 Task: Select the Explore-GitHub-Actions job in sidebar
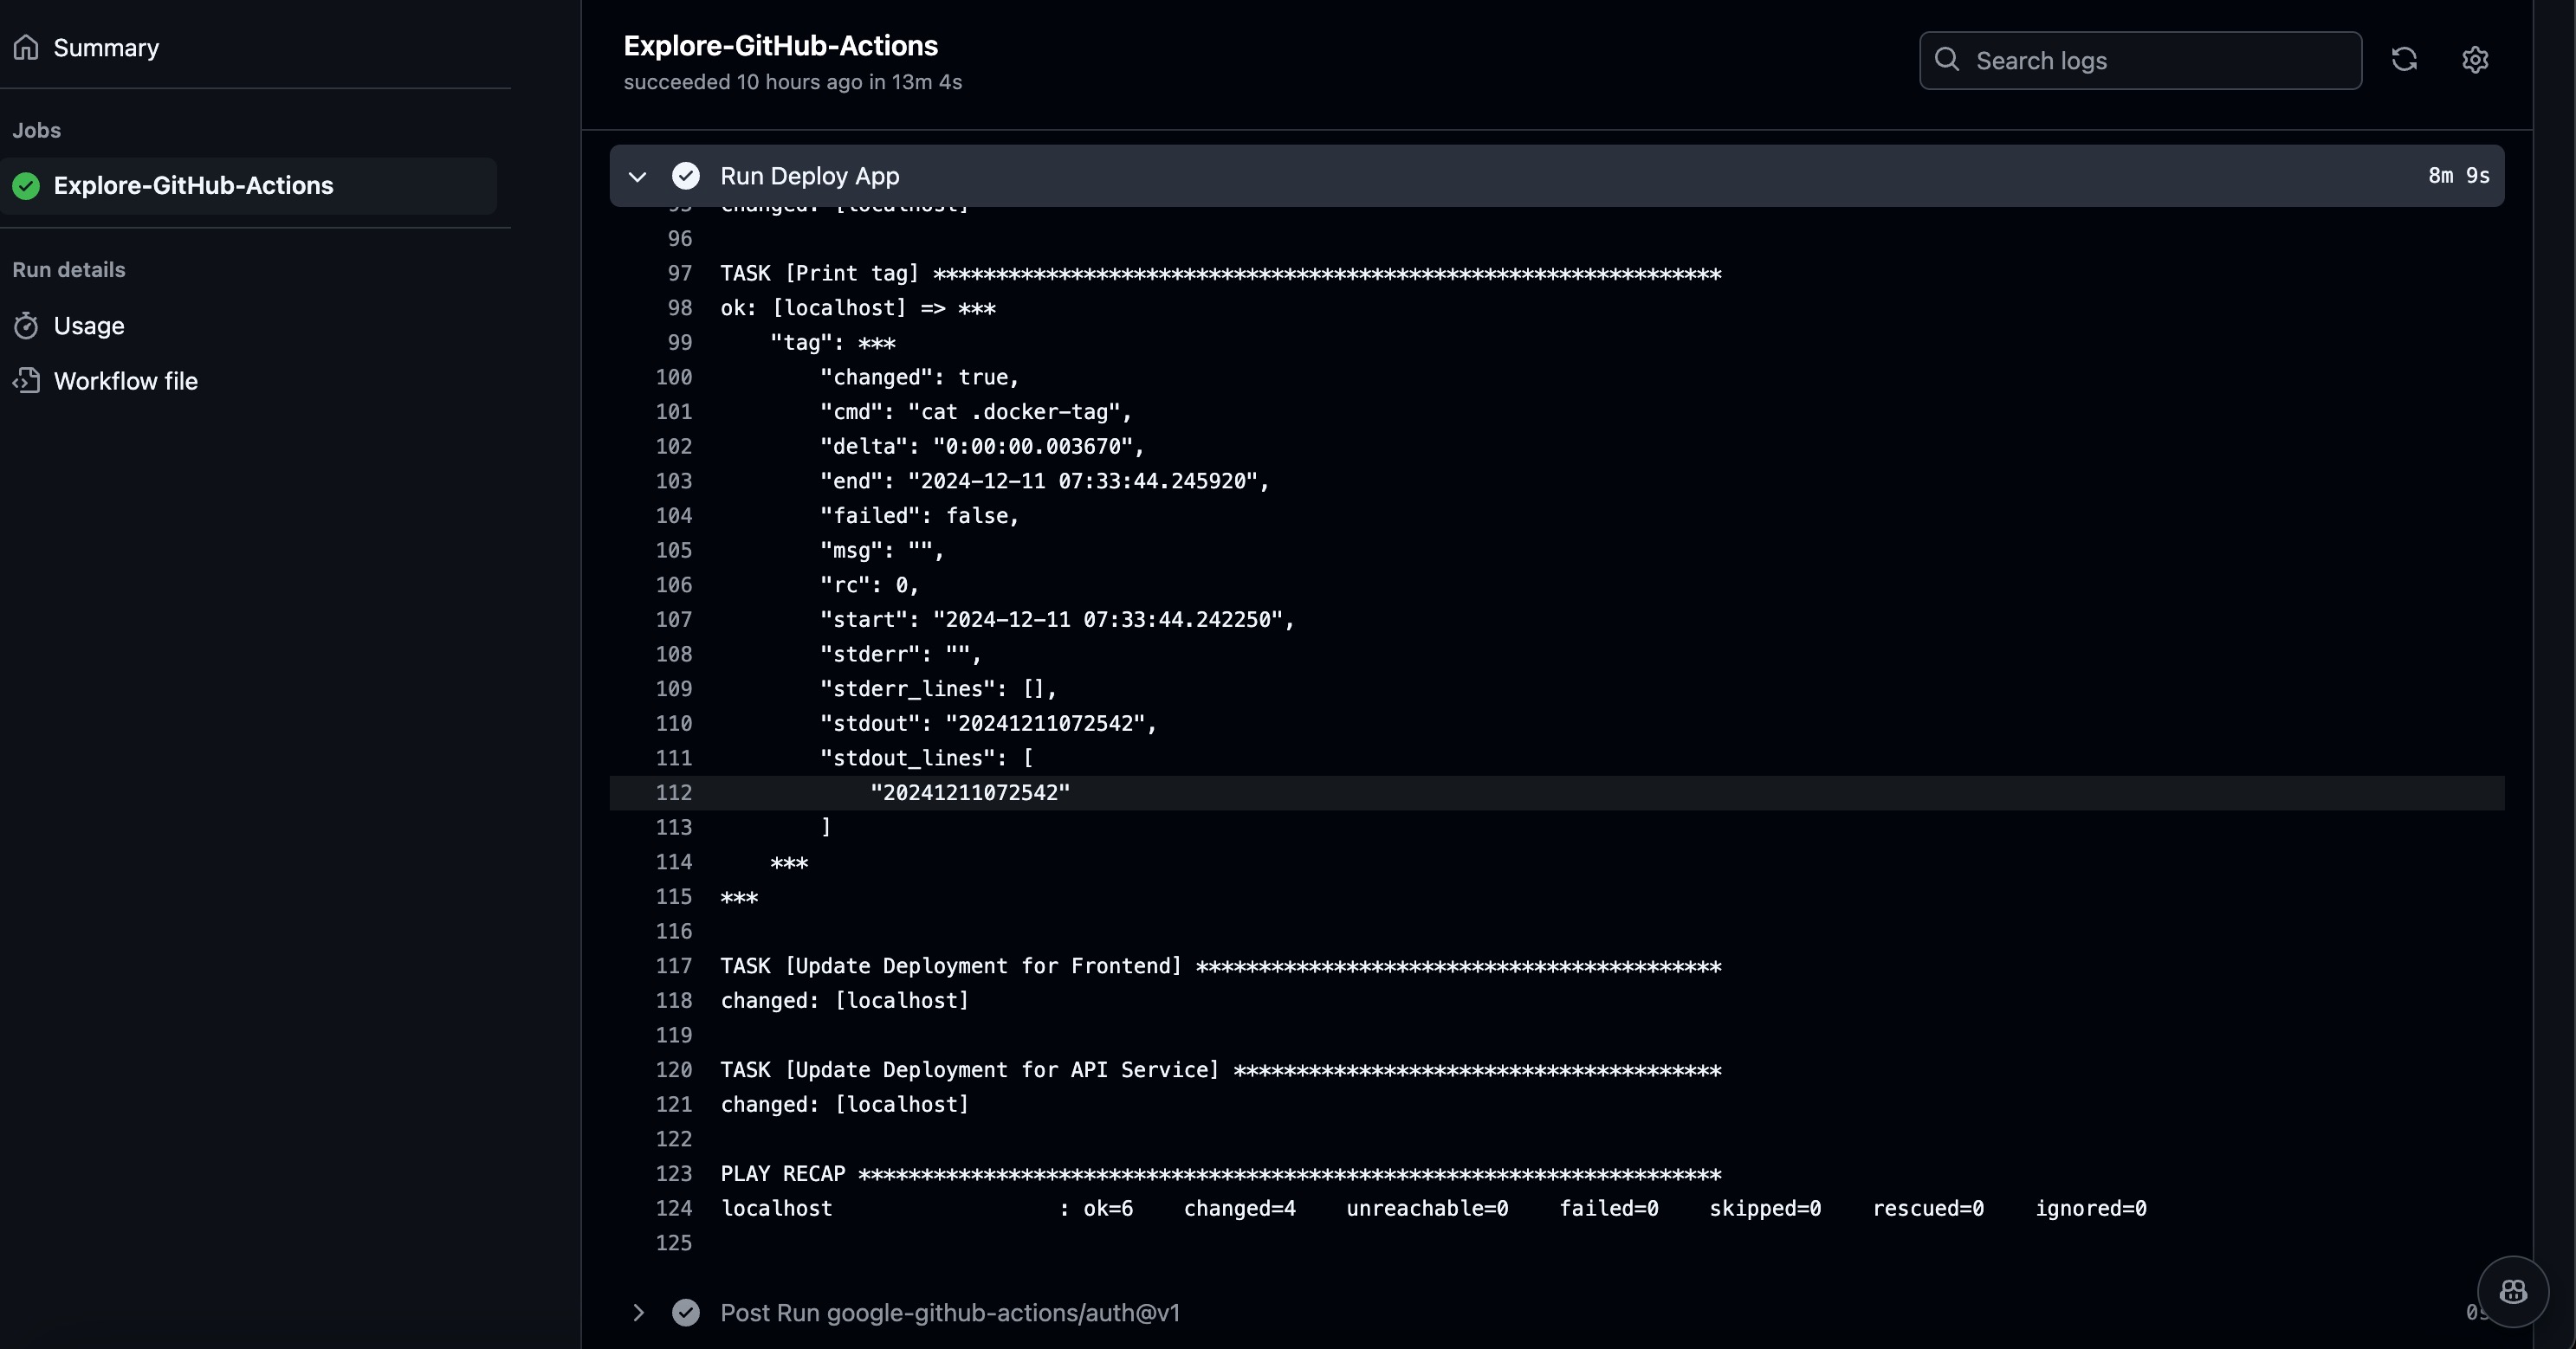coord(248,186)
